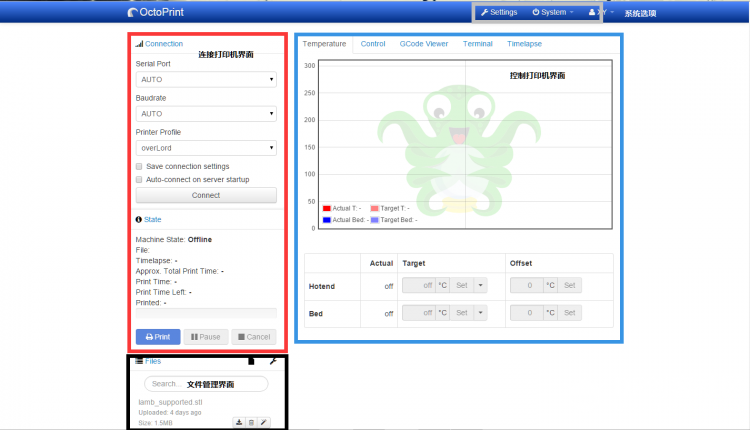The height and width of the screenshot is (430, 750).
Task: Open the Serial Port dropdown
Action: pos(206,79)
